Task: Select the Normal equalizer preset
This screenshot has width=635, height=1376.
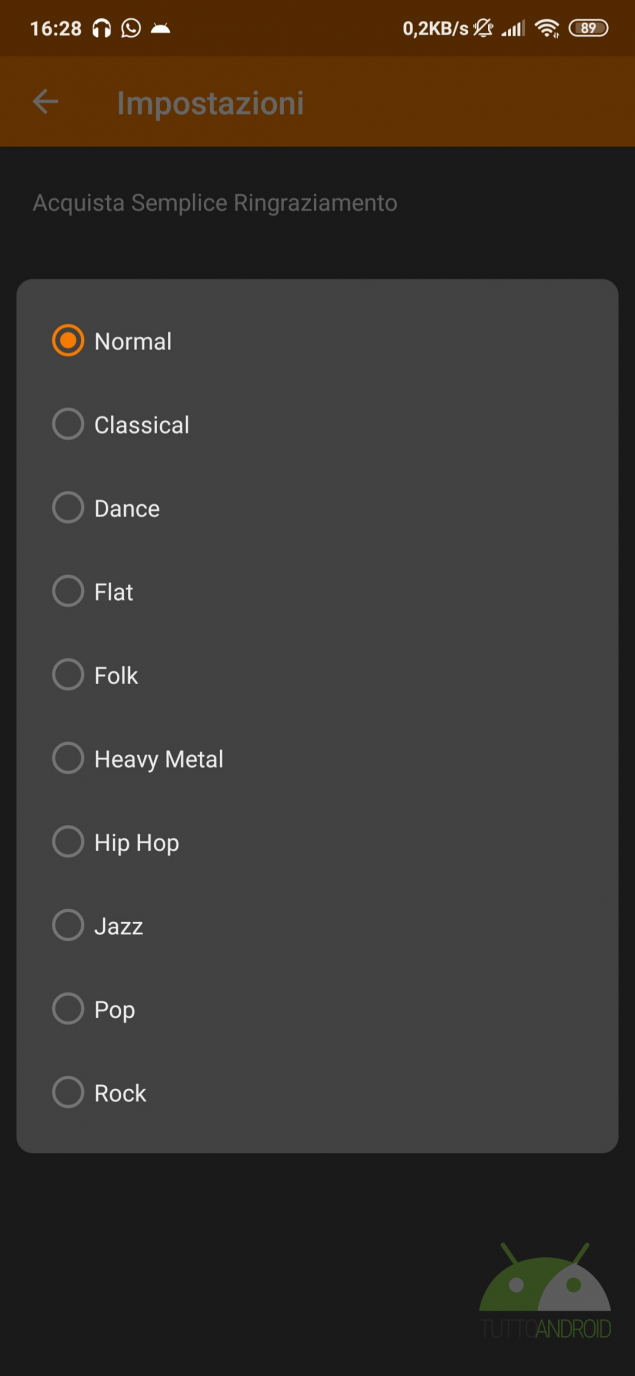Action: pos(68,341)
